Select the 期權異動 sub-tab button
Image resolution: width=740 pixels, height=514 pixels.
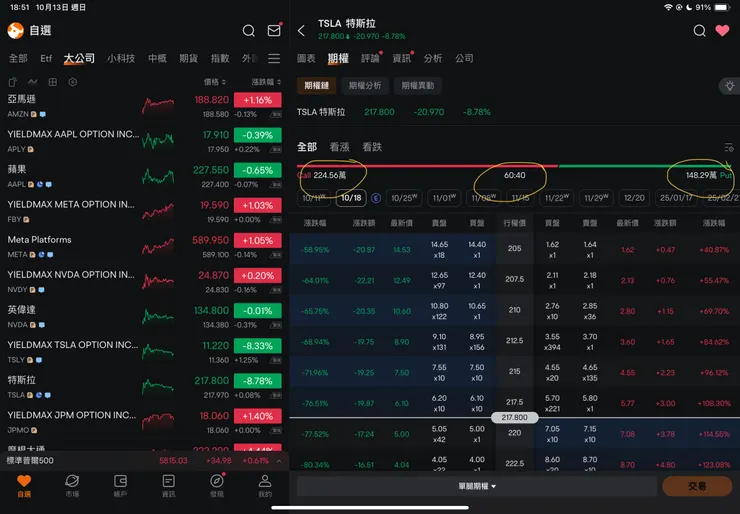point(418,86)
